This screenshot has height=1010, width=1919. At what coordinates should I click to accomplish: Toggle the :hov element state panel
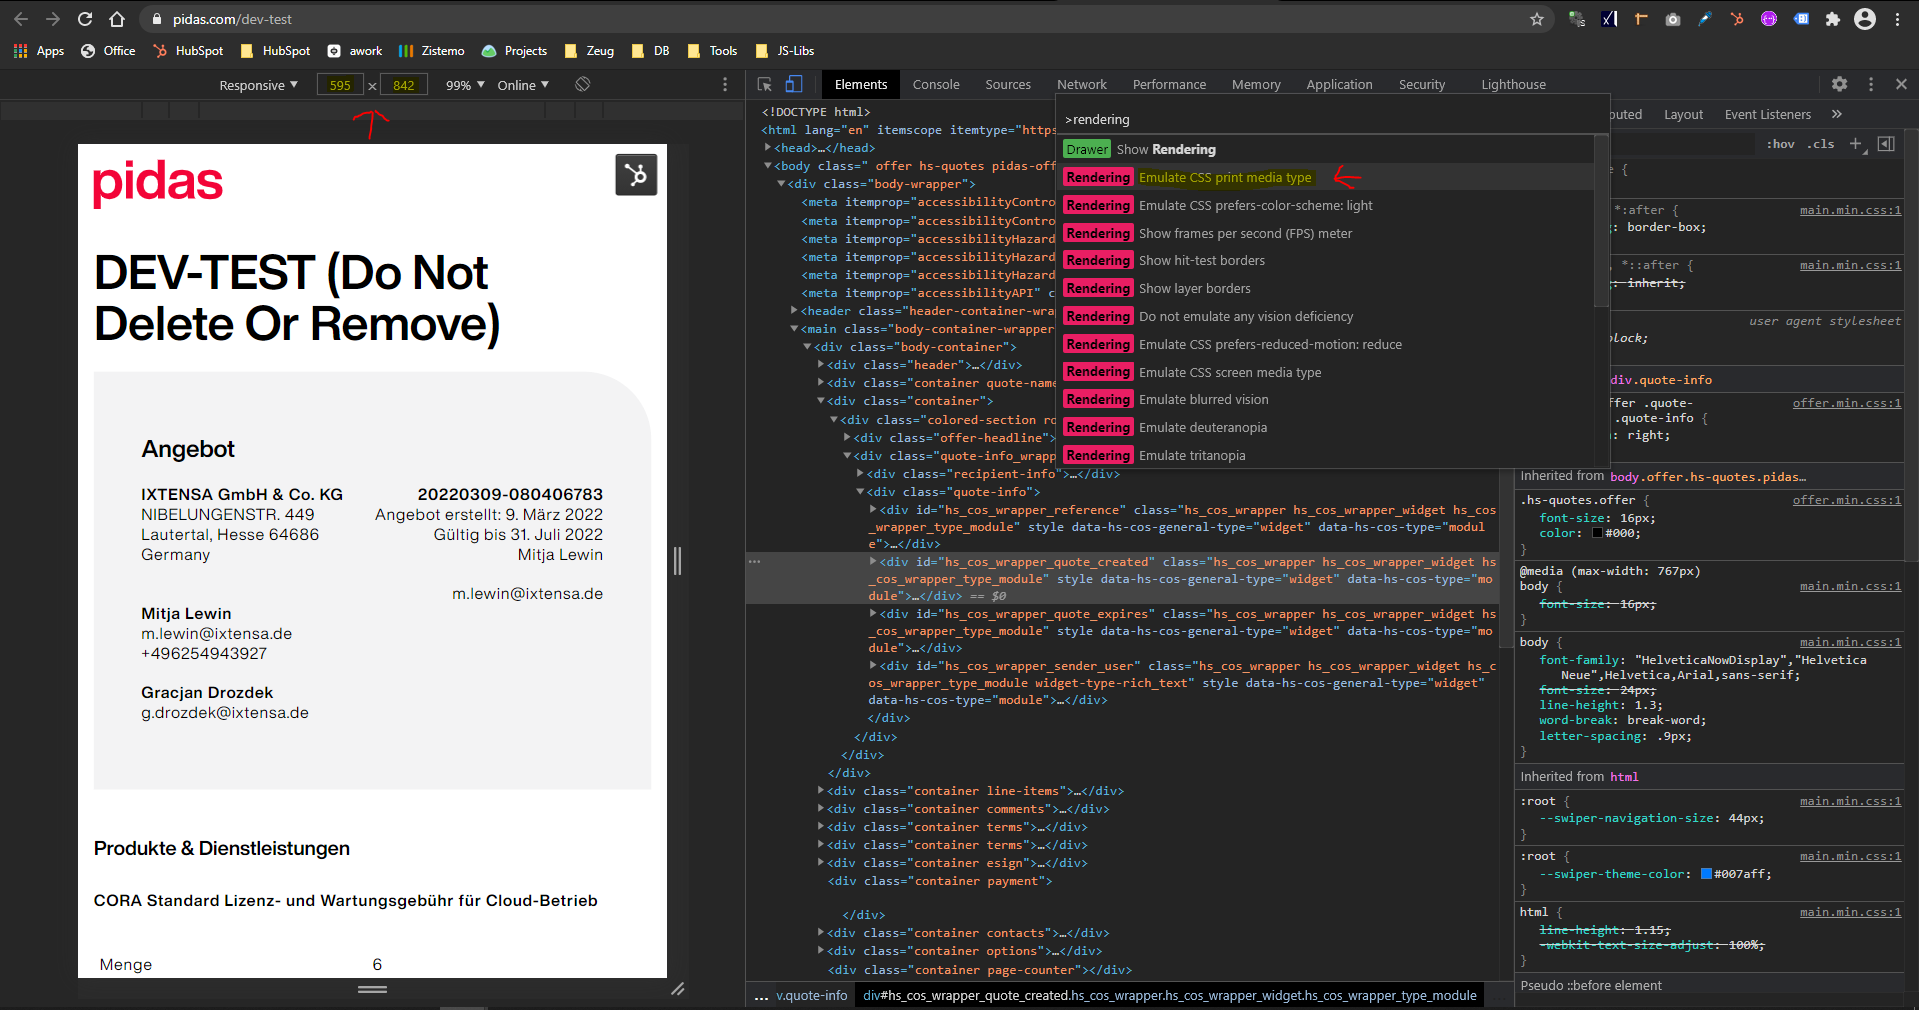[1780, 144]
